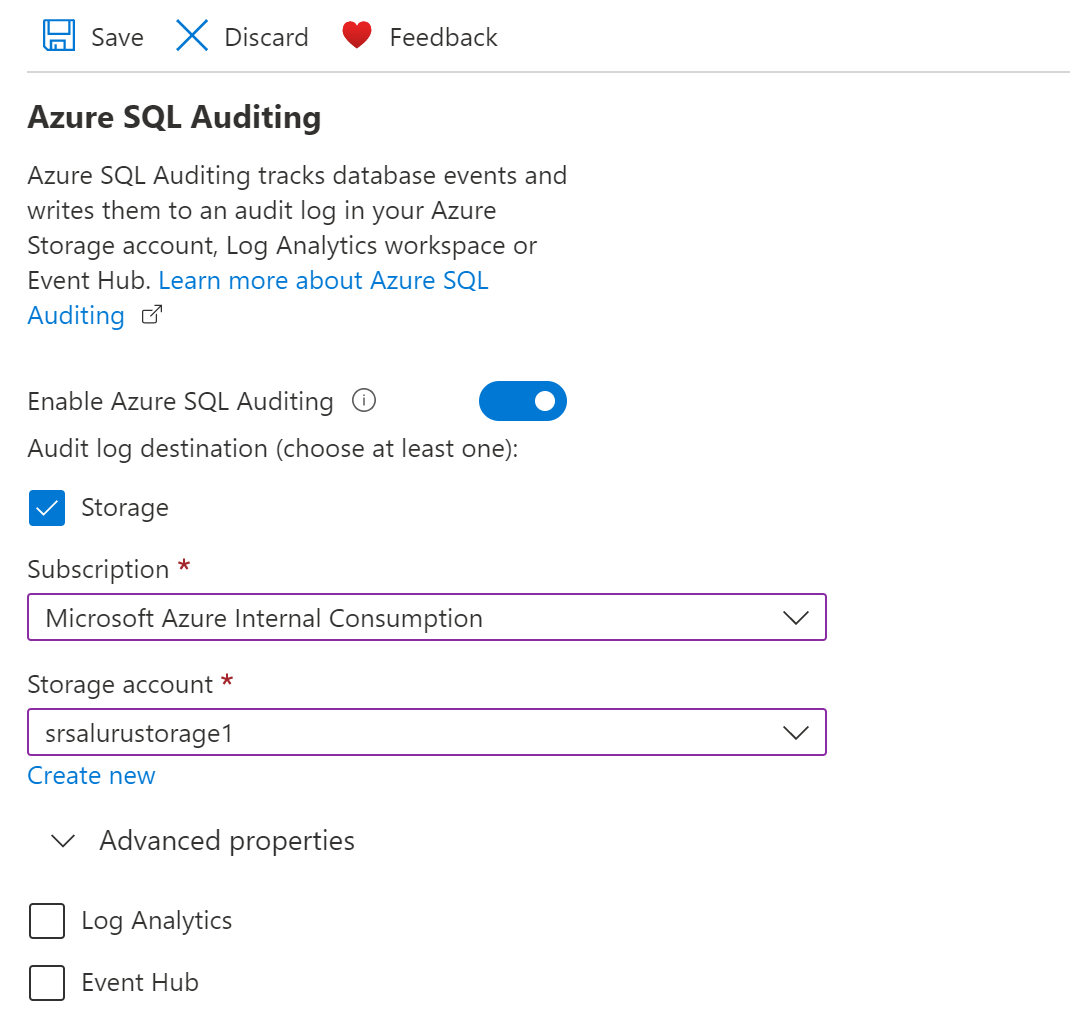1070x1025 pixels.
Task: Click the Advanced properties label
Action: click(227, 841)
